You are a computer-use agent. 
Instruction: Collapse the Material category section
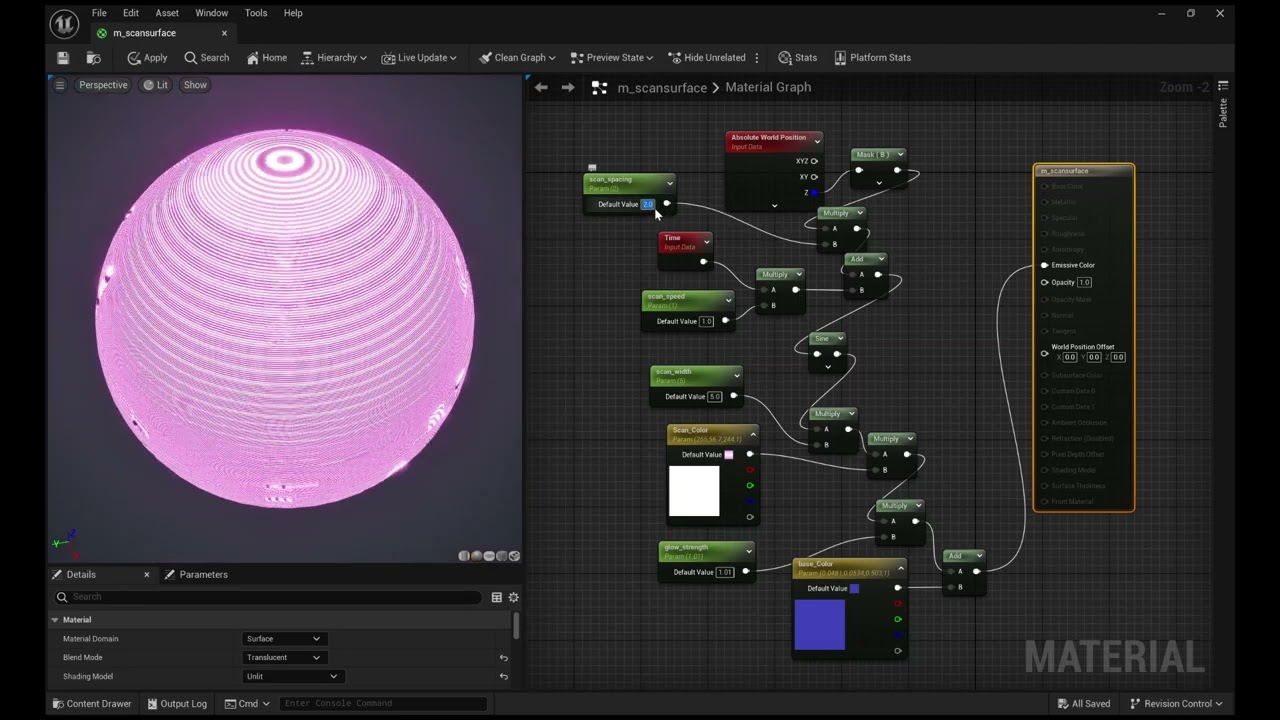pyautogui.click(x=55, y=620)
